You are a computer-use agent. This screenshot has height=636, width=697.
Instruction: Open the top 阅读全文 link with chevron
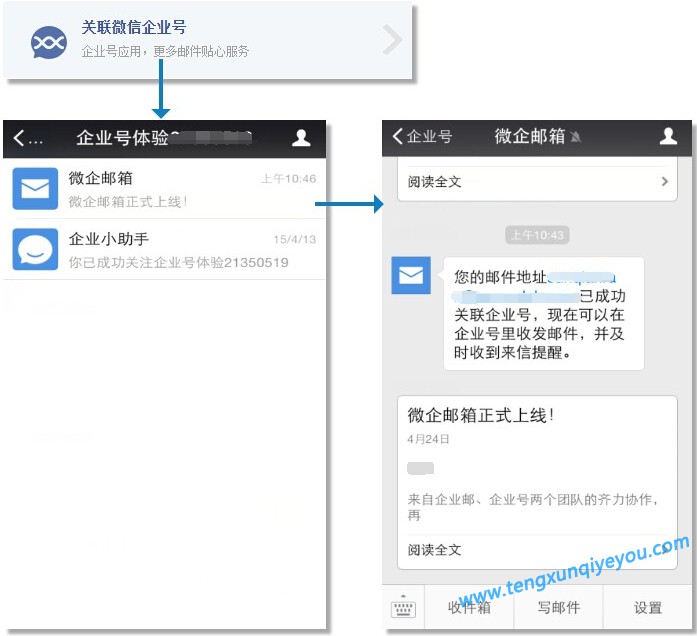[x=537, y=182]
